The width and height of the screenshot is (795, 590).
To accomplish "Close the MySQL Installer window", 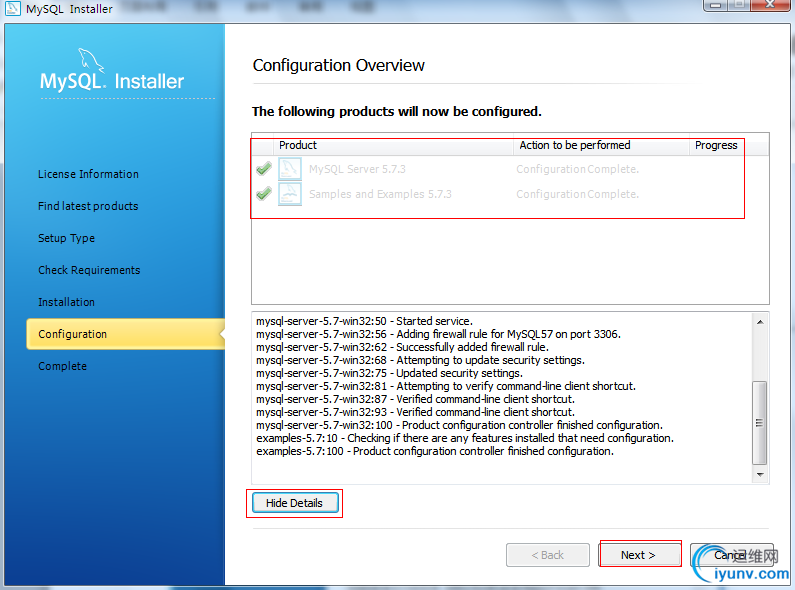I will [770, 5].
